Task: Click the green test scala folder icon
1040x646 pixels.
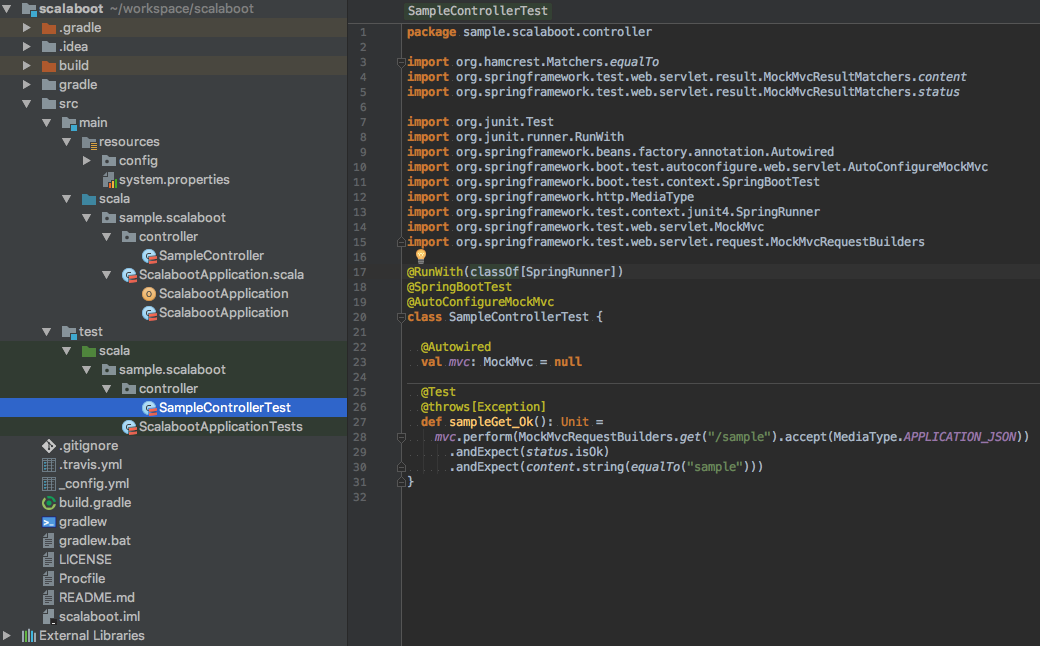Action: point(89,351)
